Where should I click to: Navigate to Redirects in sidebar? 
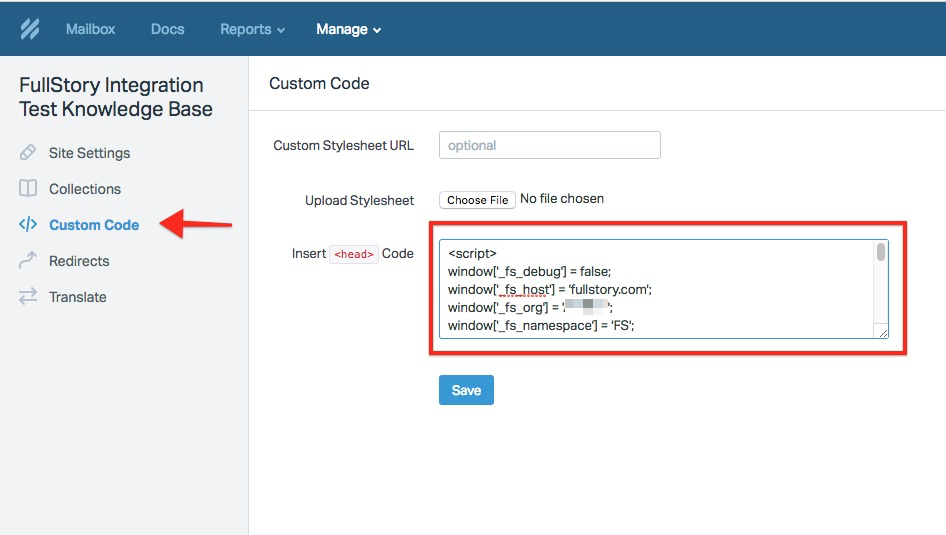click(x=79, y=261)
